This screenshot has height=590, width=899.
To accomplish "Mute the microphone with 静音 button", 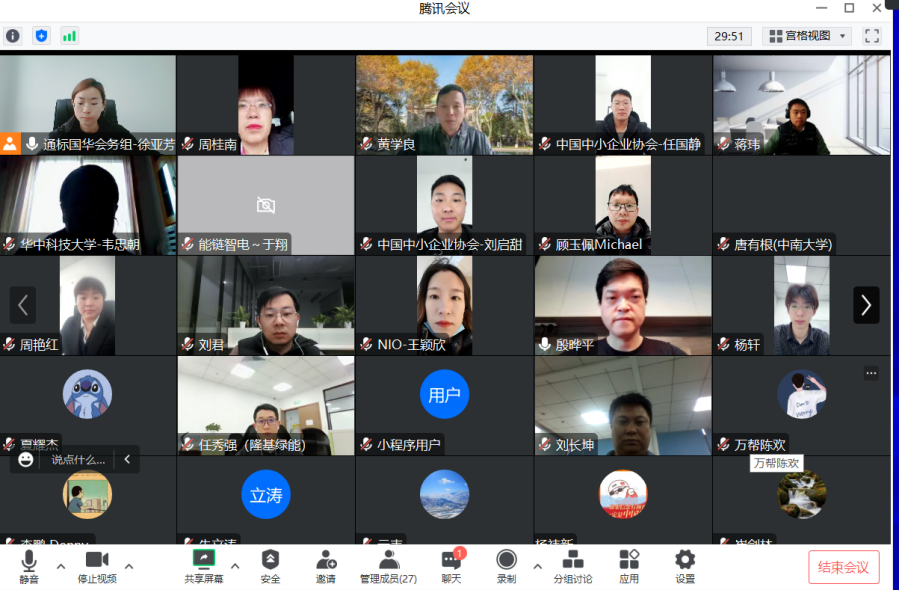I will pos(29,565).
